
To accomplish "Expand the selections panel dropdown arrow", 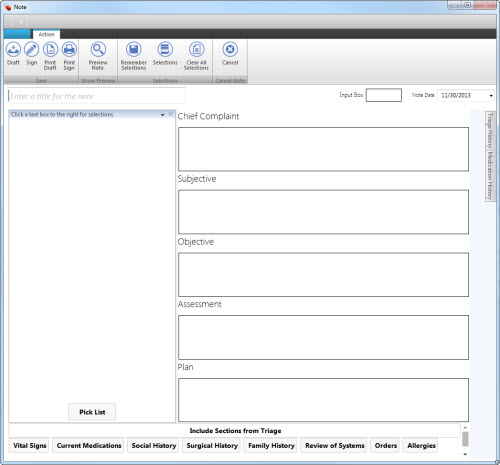I will pos(162,115).
